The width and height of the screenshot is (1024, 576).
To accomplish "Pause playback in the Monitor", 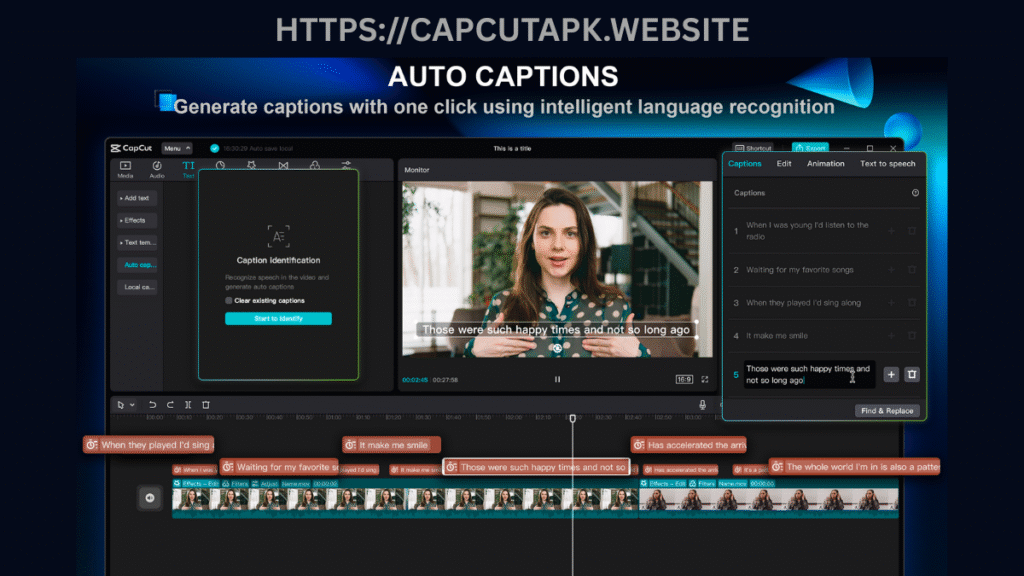I will [557, 379].
